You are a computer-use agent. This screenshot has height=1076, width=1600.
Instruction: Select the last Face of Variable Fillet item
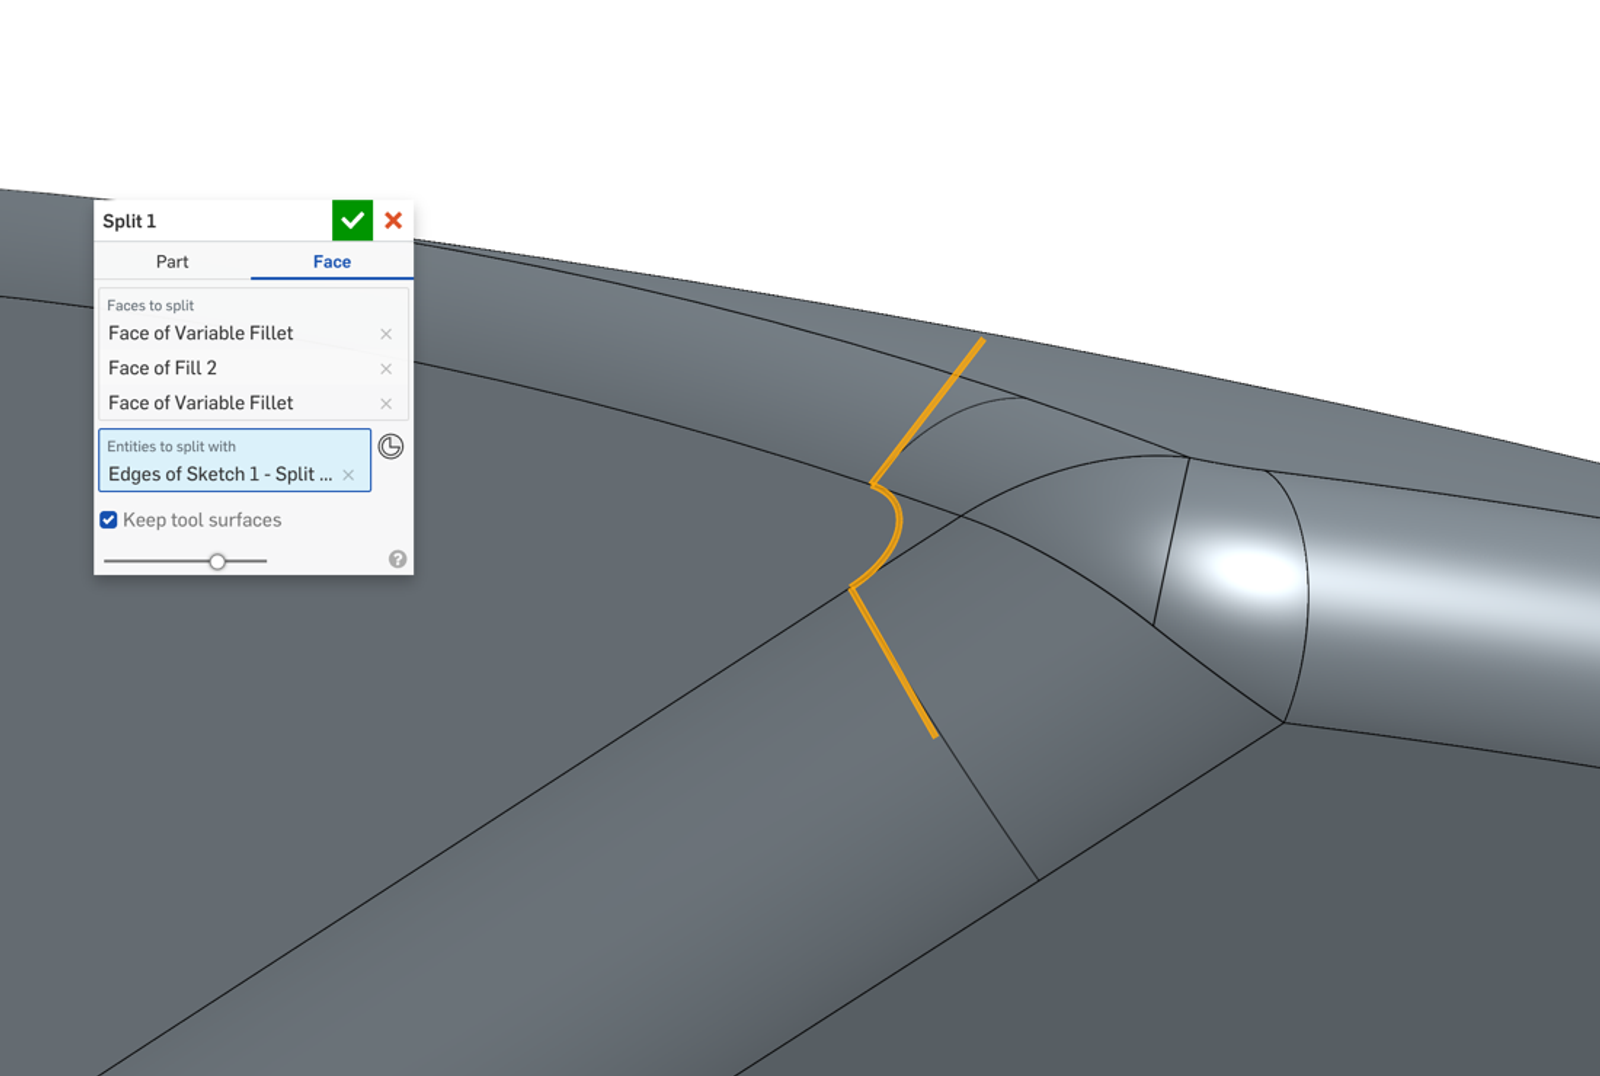[200, 403]
